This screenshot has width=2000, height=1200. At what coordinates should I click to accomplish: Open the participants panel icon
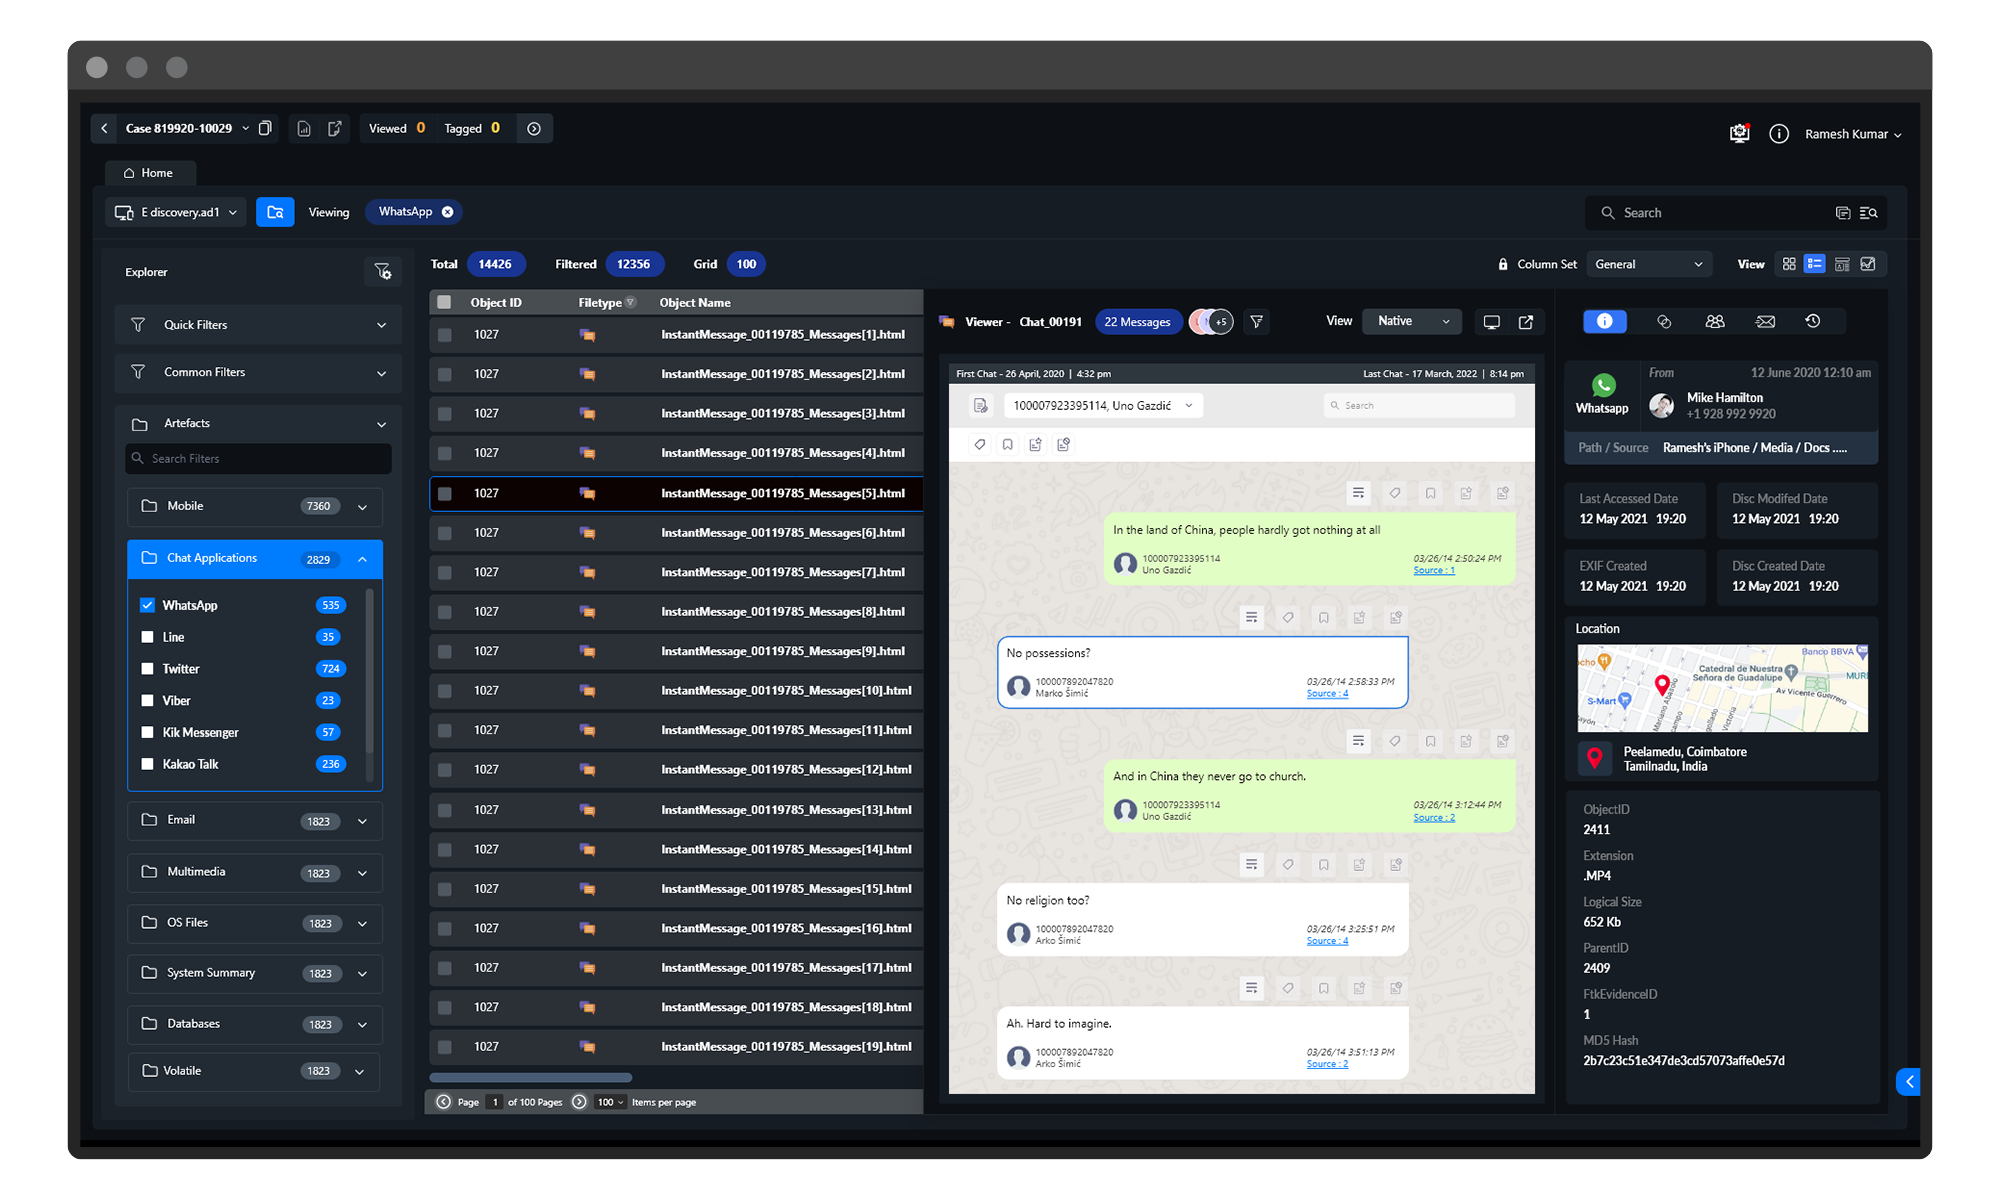click(x=1715, y=321)
